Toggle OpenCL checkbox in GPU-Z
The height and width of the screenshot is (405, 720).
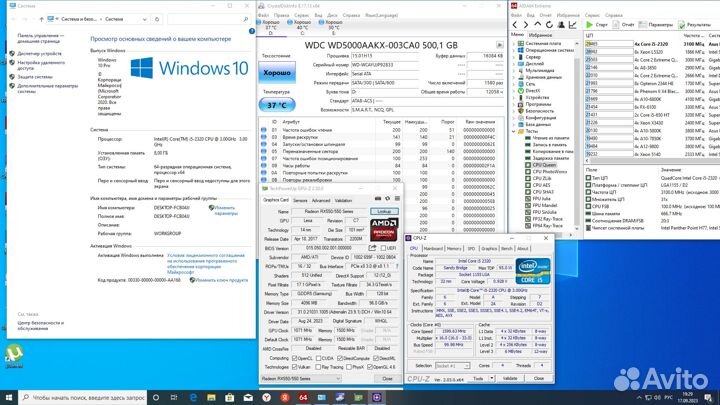295,358
